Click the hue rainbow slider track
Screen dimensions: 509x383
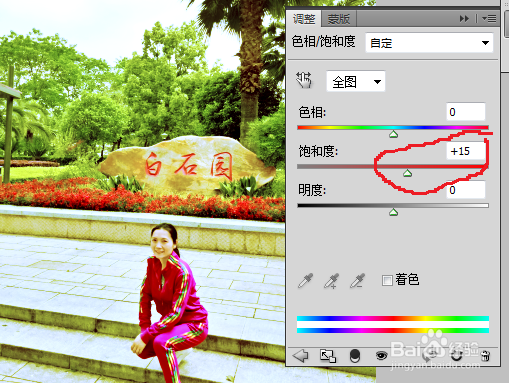coord(393,127)
